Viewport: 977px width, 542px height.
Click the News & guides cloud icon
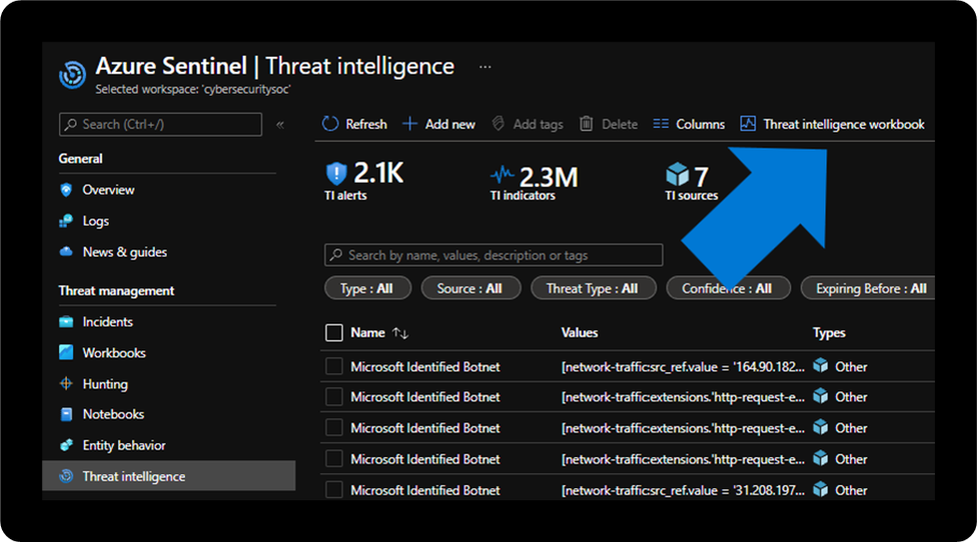66,252
